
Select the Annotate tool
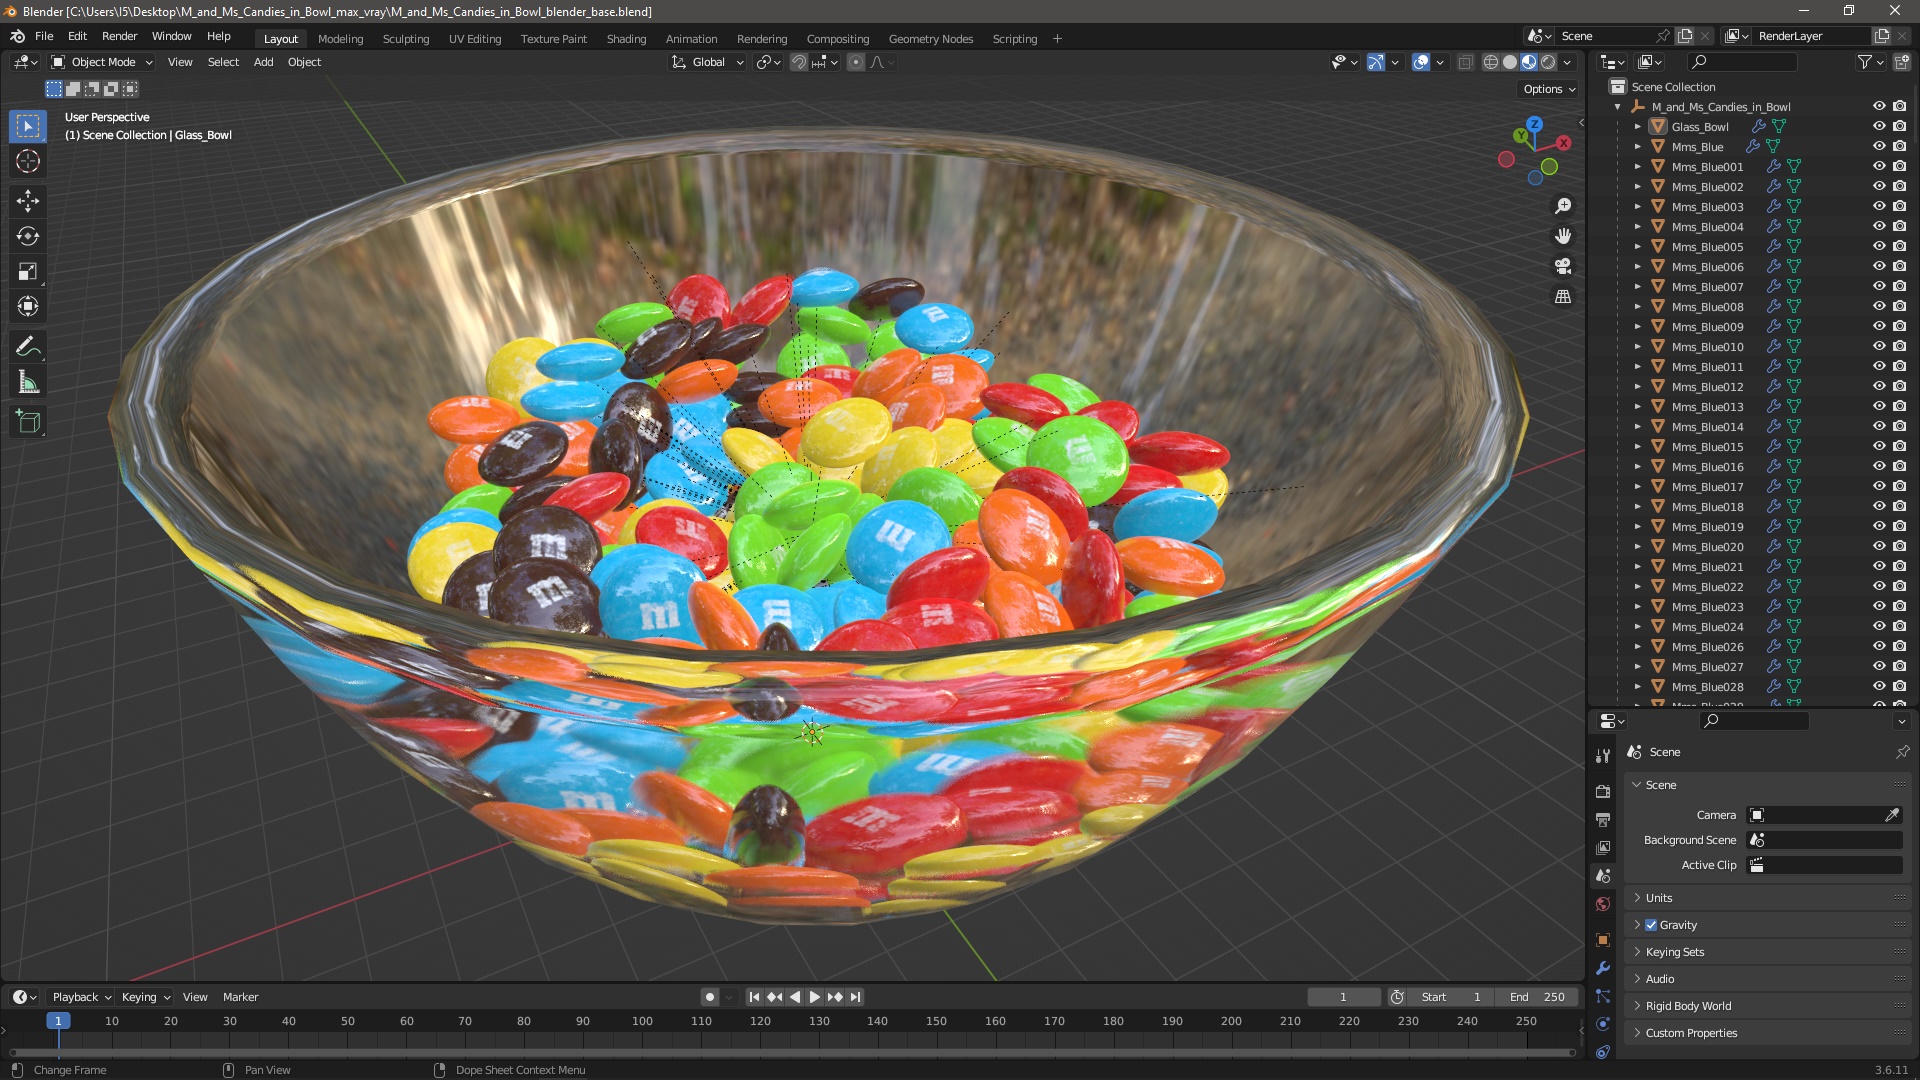point(28,347)
